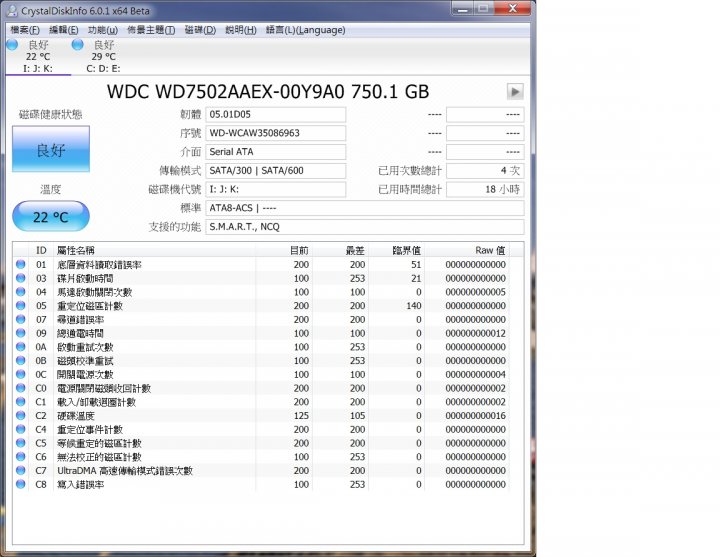
Task: Click the 22 °C temperature button
Action: [51, 216]
